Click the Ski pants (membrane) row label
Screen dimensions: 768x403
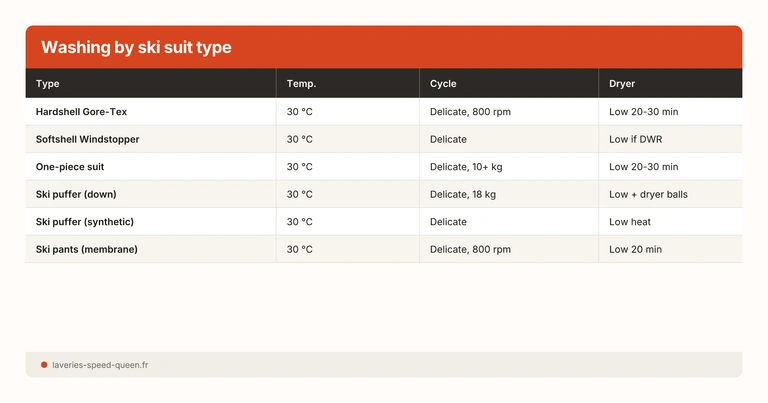coord(86,249)
